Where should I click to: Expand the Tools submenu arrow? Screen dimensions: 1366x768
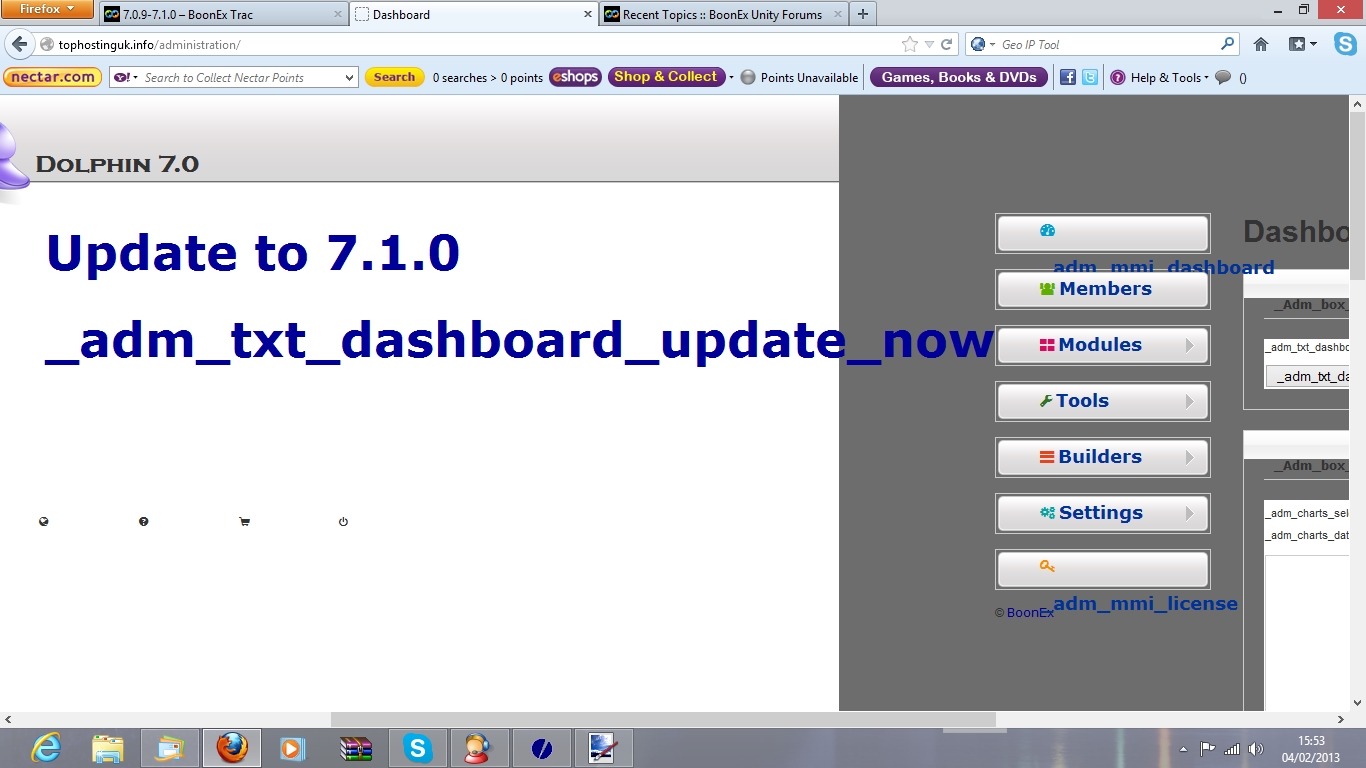click(x=1190, y=401)
